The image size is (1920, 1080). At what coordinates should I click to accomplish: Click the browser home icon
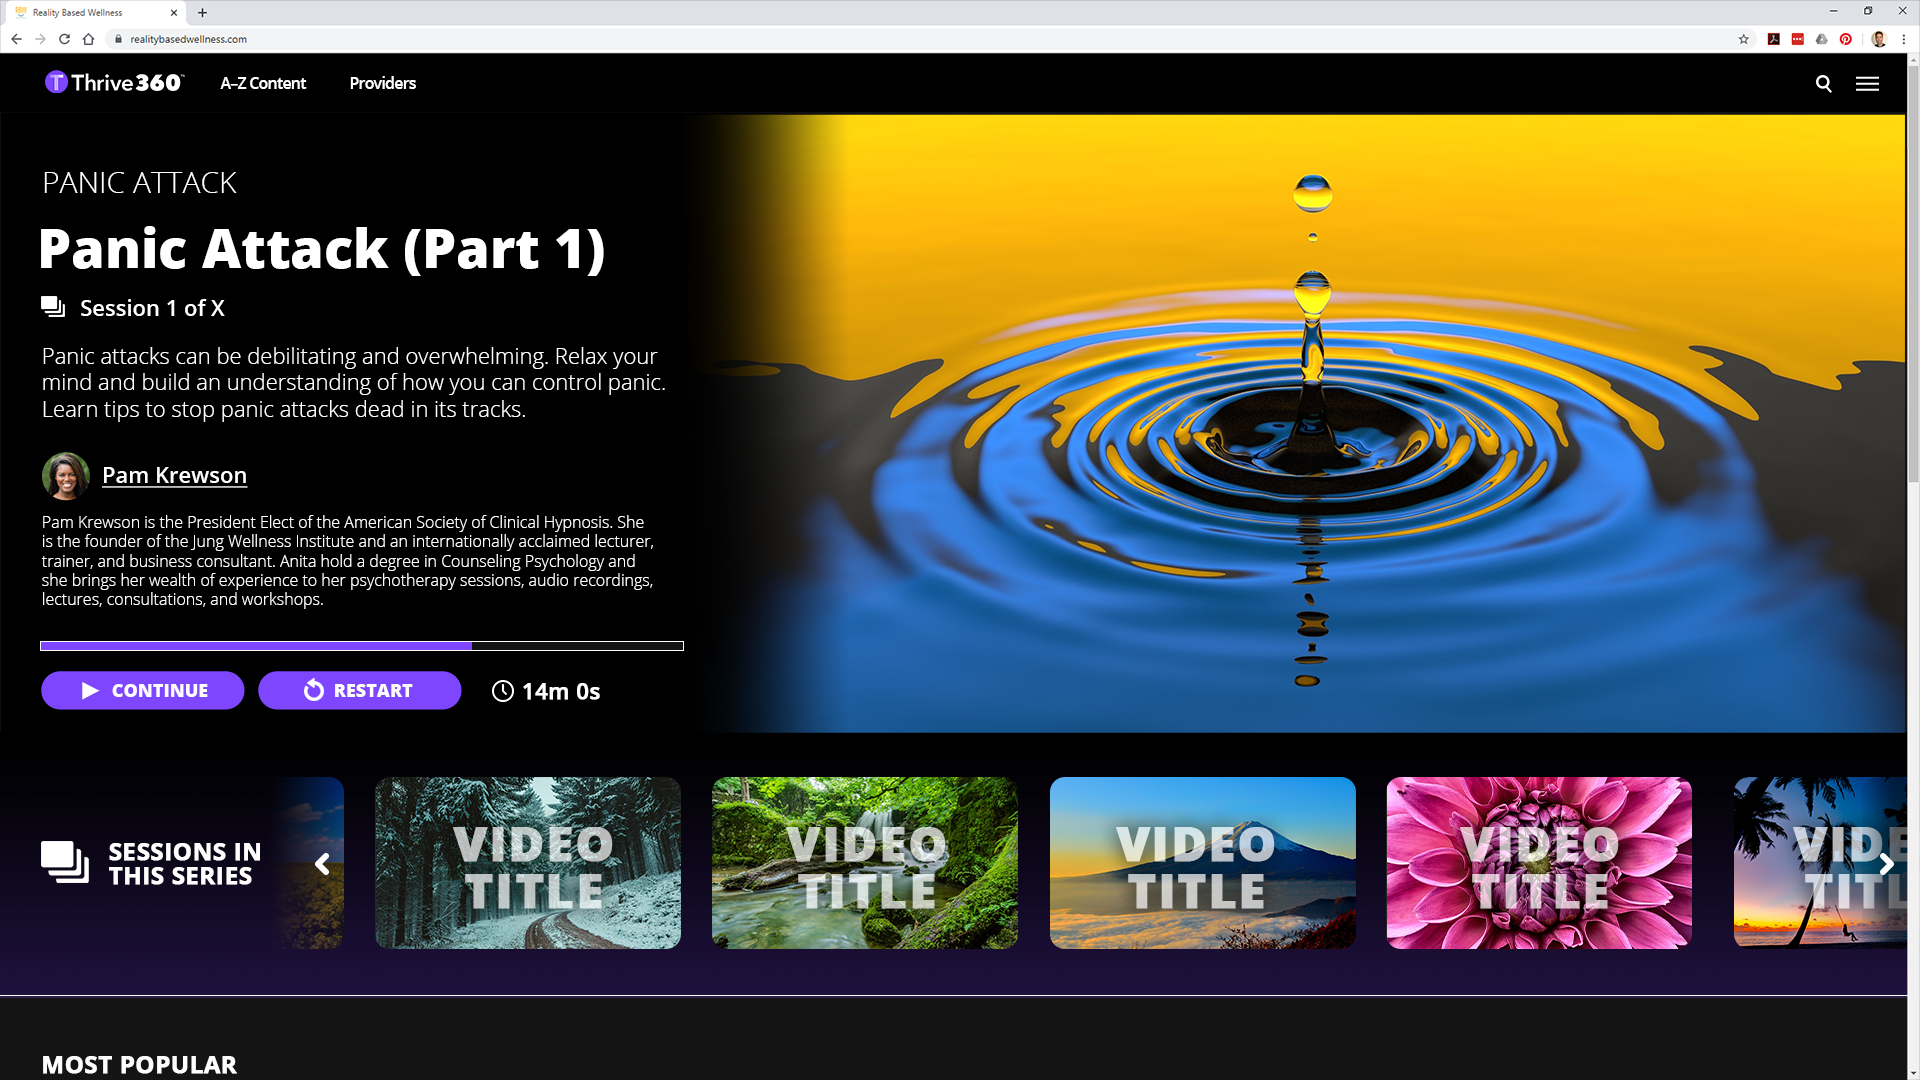(x=88, y=39)
